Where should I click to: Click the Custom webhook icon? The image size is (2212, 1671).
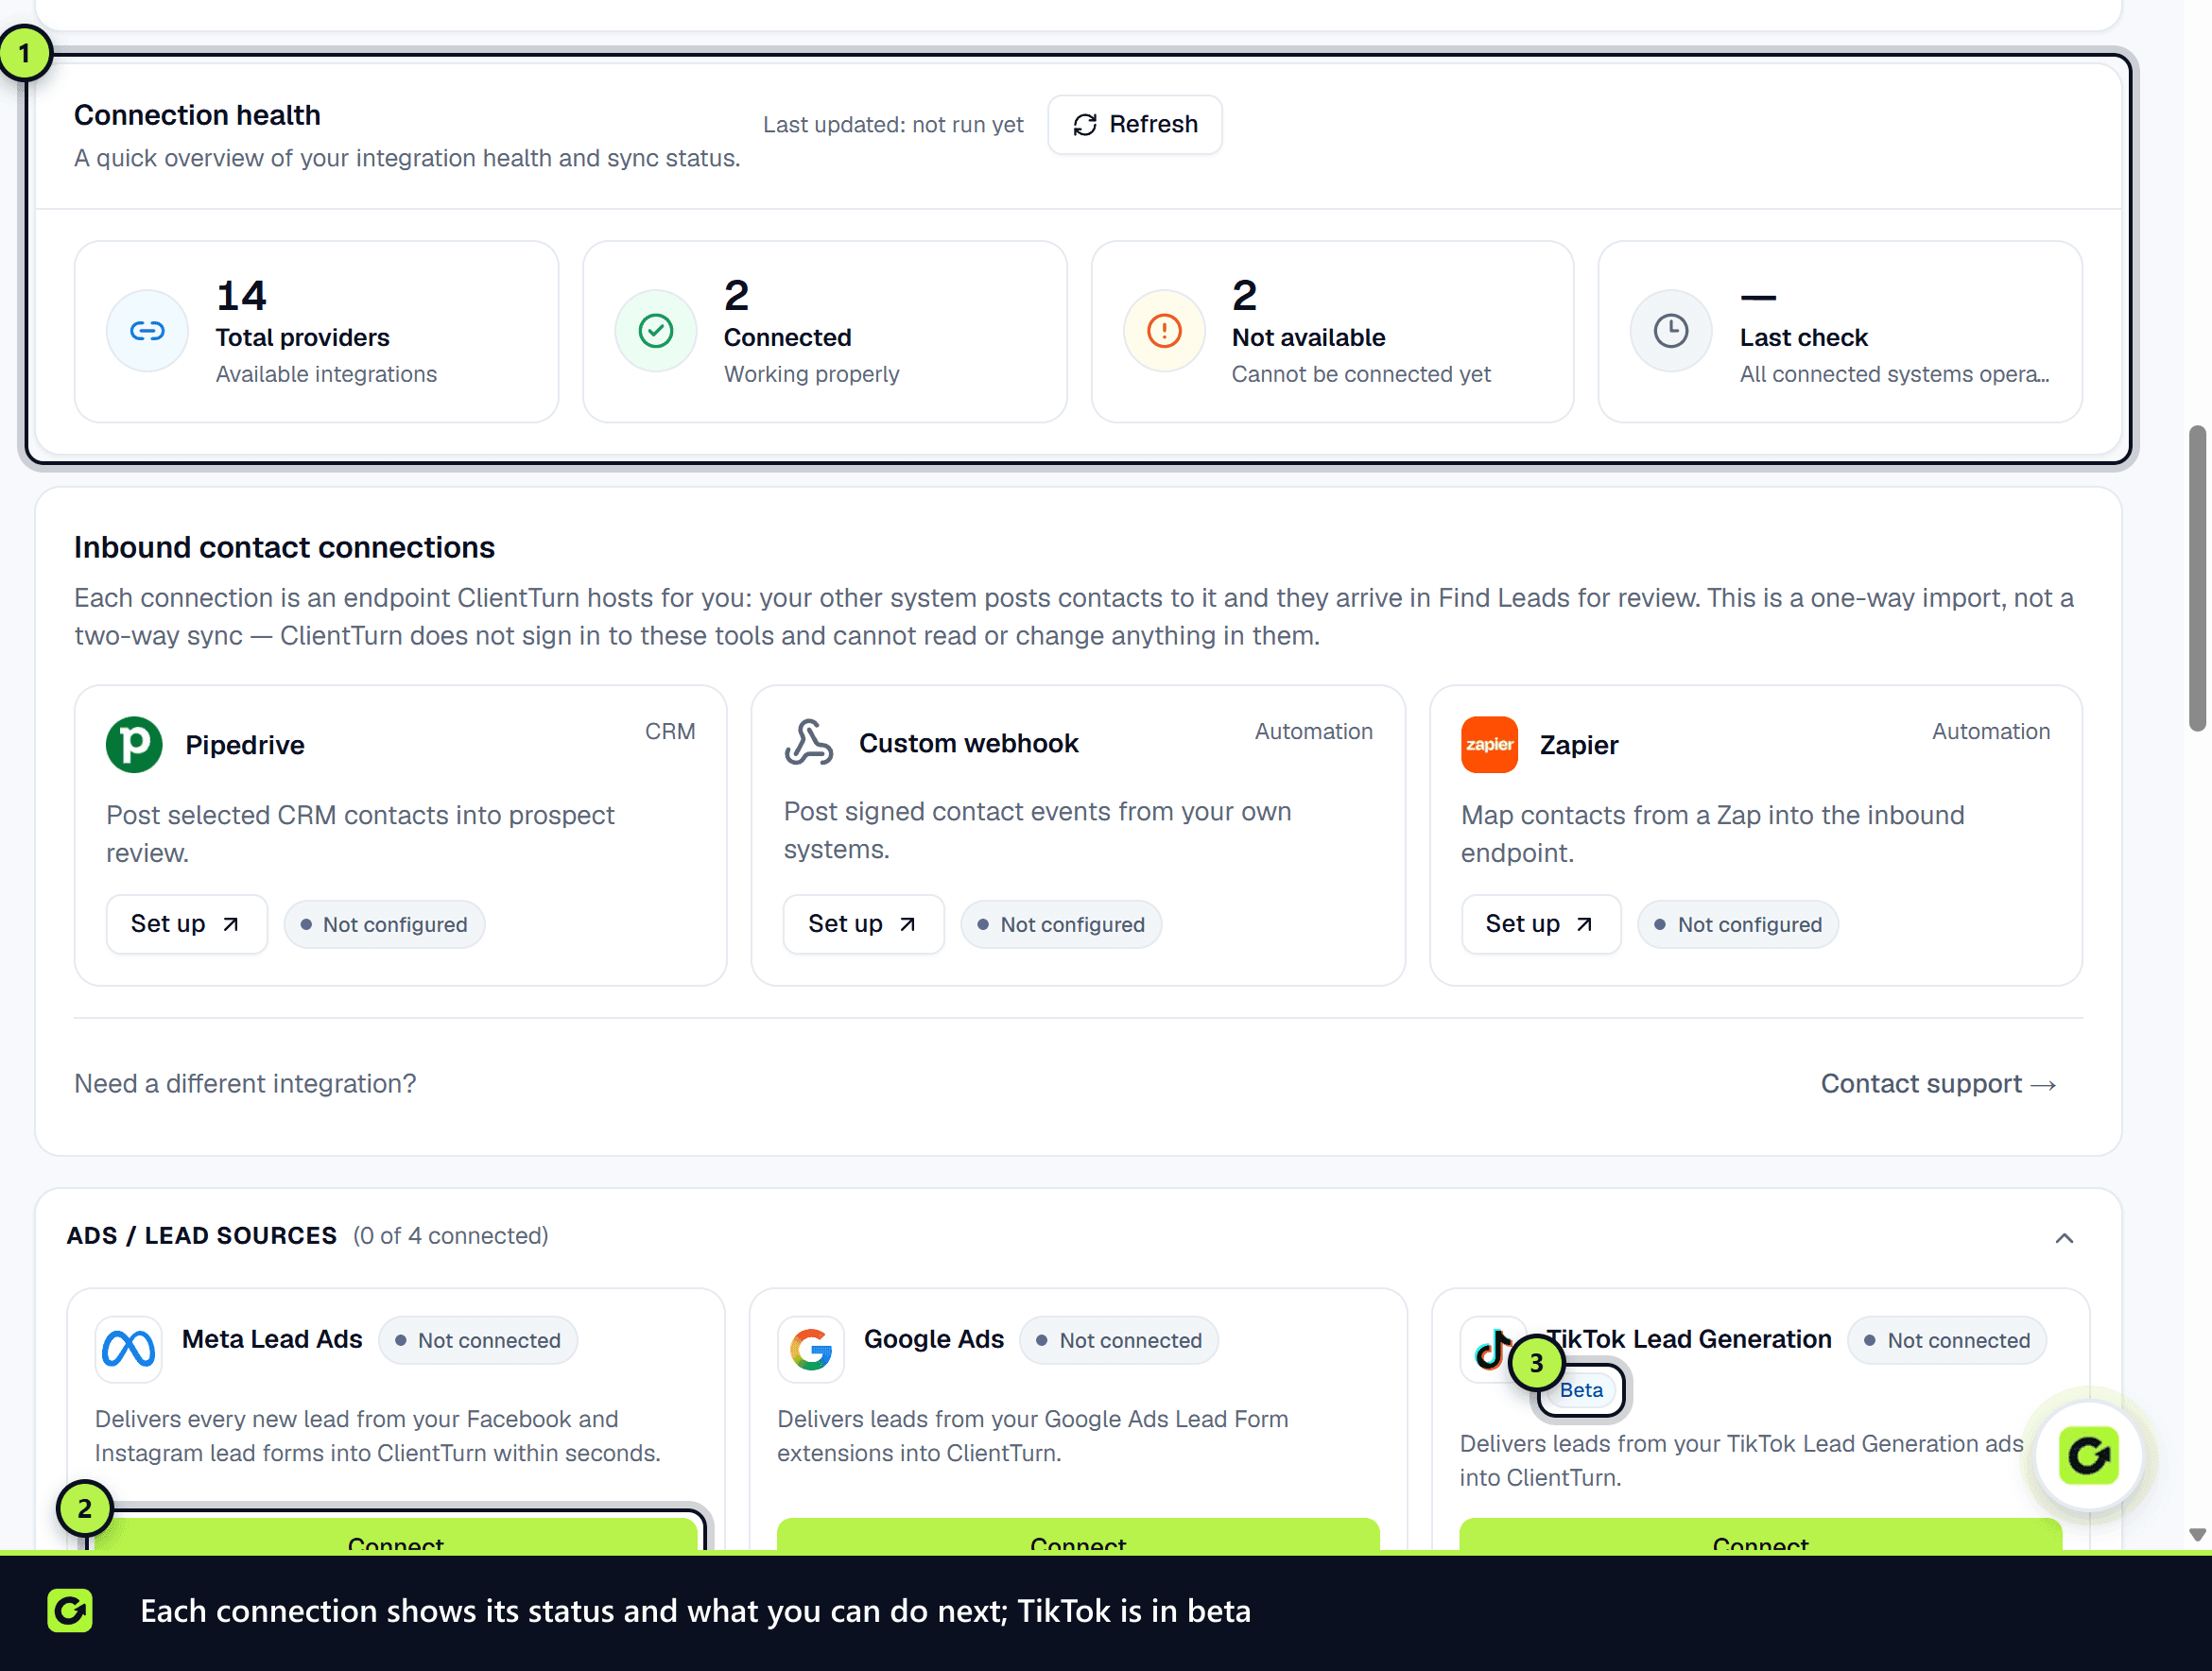808,742
